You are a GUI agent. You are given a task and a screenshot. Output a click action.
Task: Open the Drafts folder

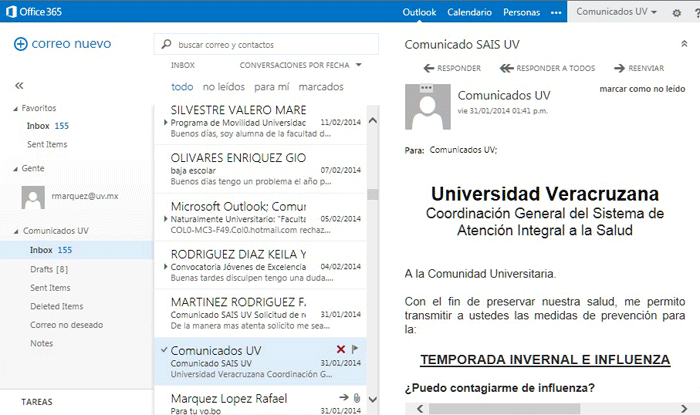click(48, 269)
